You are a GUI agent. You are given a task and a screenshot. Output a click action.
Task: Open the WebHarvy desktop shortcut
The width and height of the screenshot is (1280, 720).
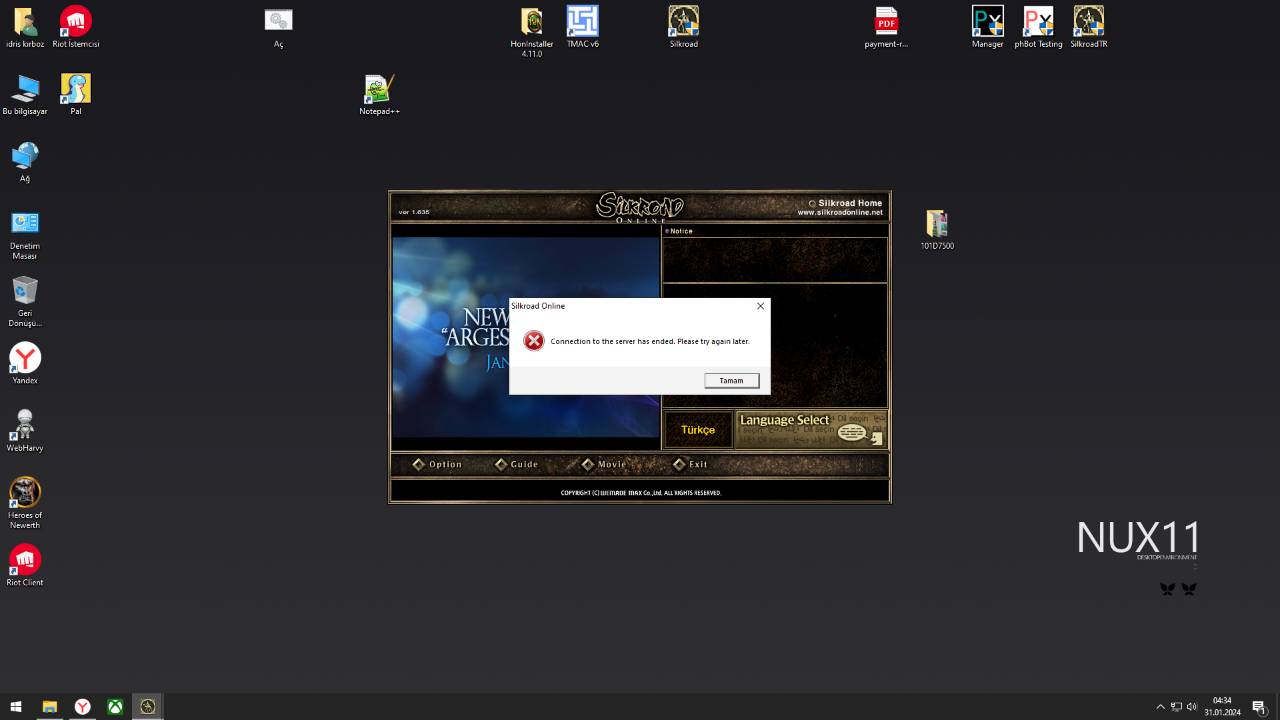point(25,431)
